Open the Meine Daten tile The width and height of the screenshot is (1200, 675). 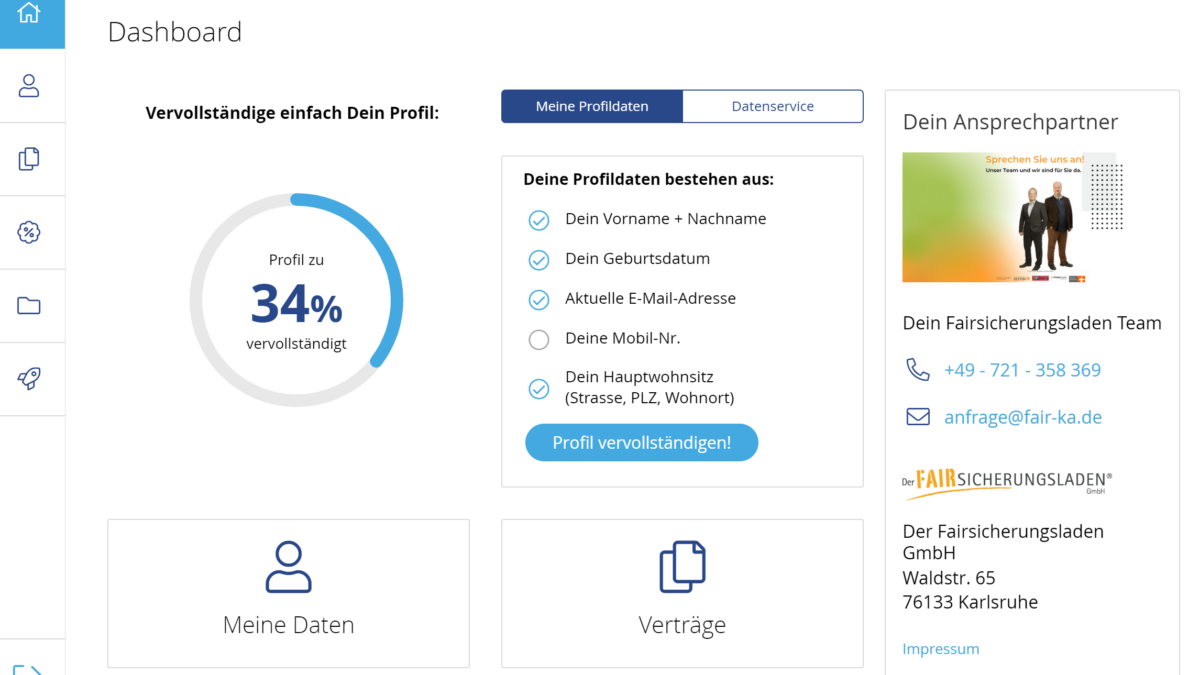point(288,592)
